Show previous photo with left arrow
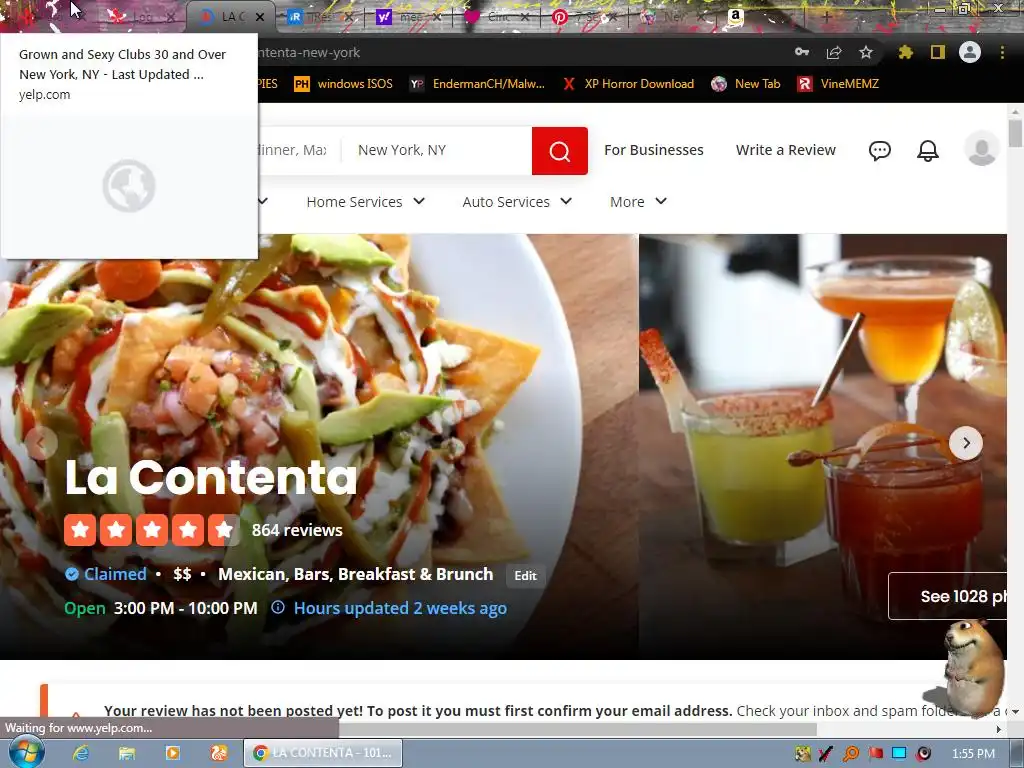1024x768 pixels. pyautogui.click(x=40, y=443)
